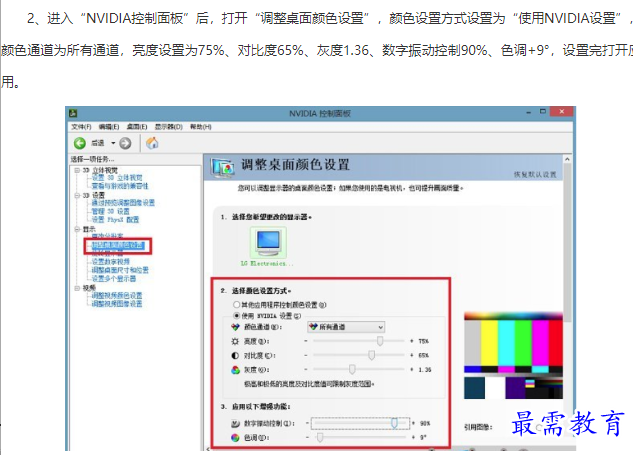The height and width of the screenshot is (455, 633).
Task: Open 管理 3D 设置 task
Action: tap(111, 211)
